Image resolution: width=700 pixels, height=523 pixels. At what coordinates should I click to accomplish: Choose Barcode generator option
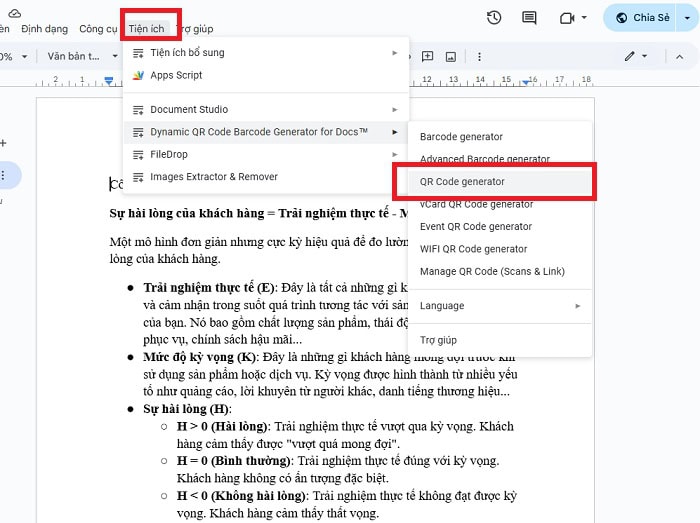point(500,137)
